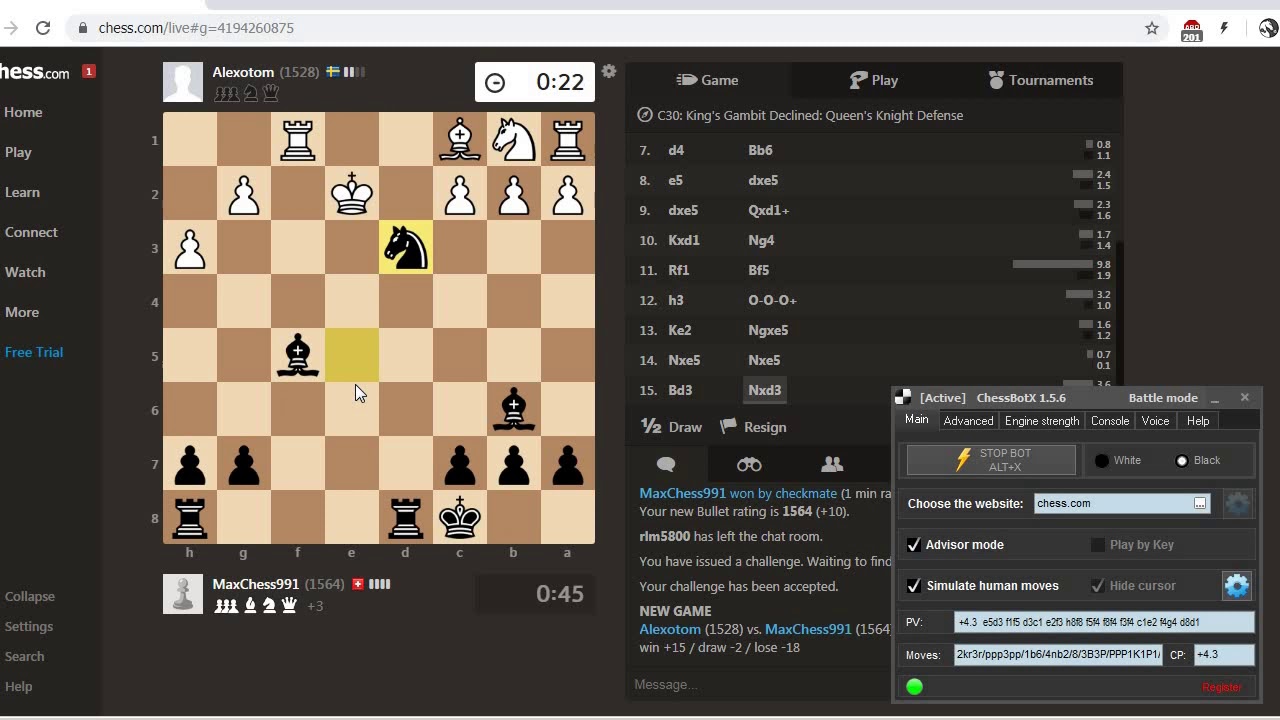Screen dimensions: 1280x720
Task: Open the notification badge beside chess.com logo
Action: pos(89,71)
